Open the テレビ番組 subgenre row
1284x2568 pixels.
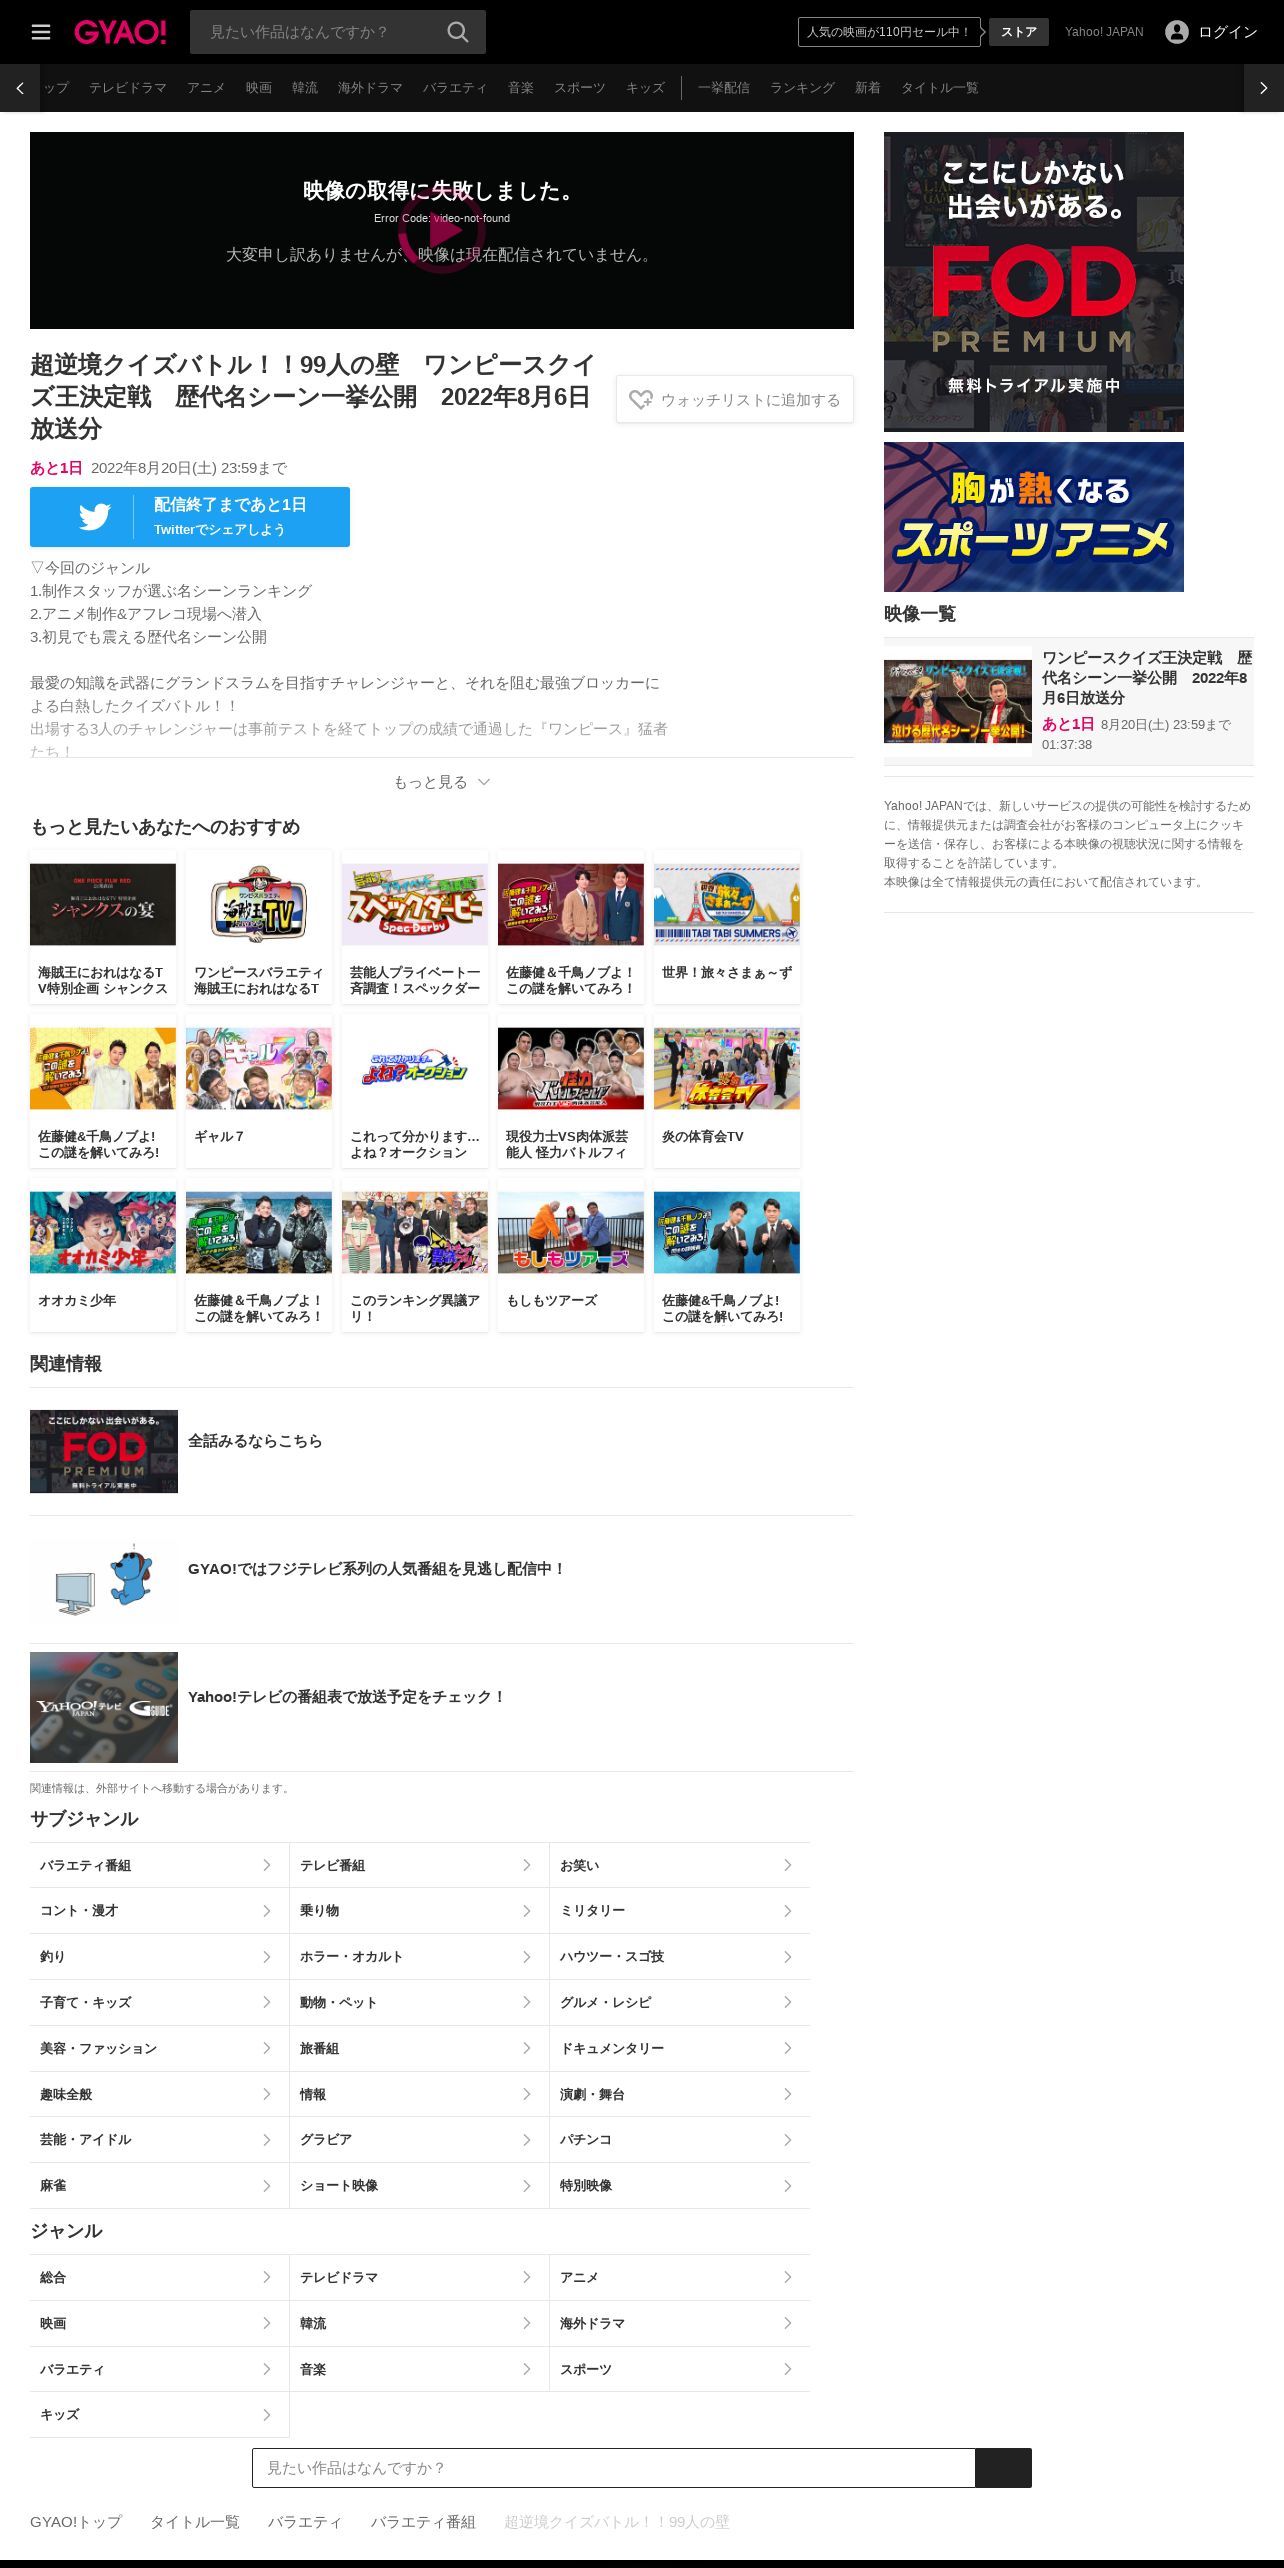pyautogui.click(x=419, y=1866)
